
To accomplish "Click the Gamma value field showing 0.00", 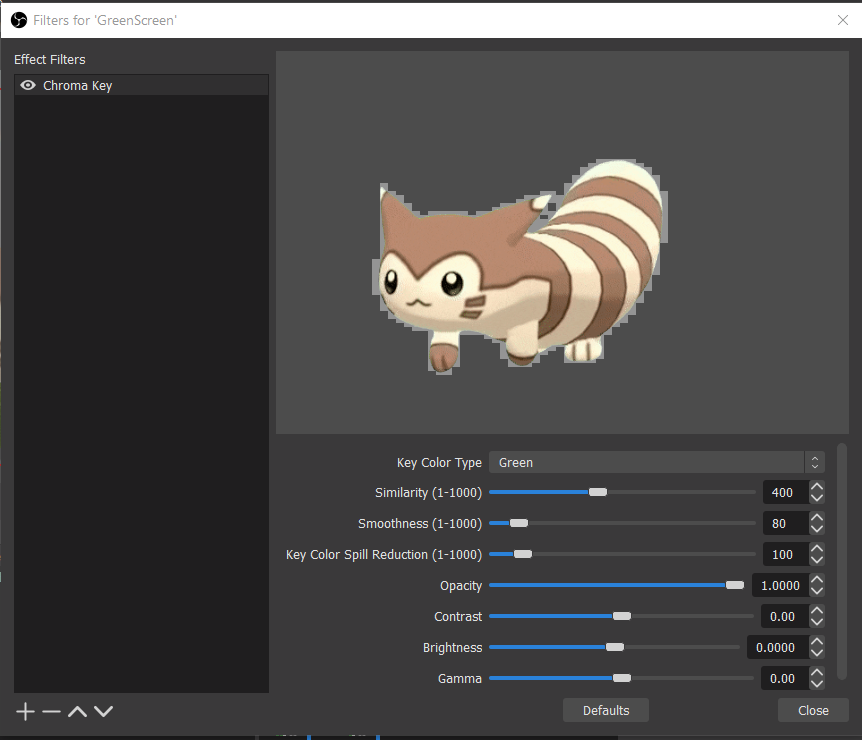I will pos(784,678).
